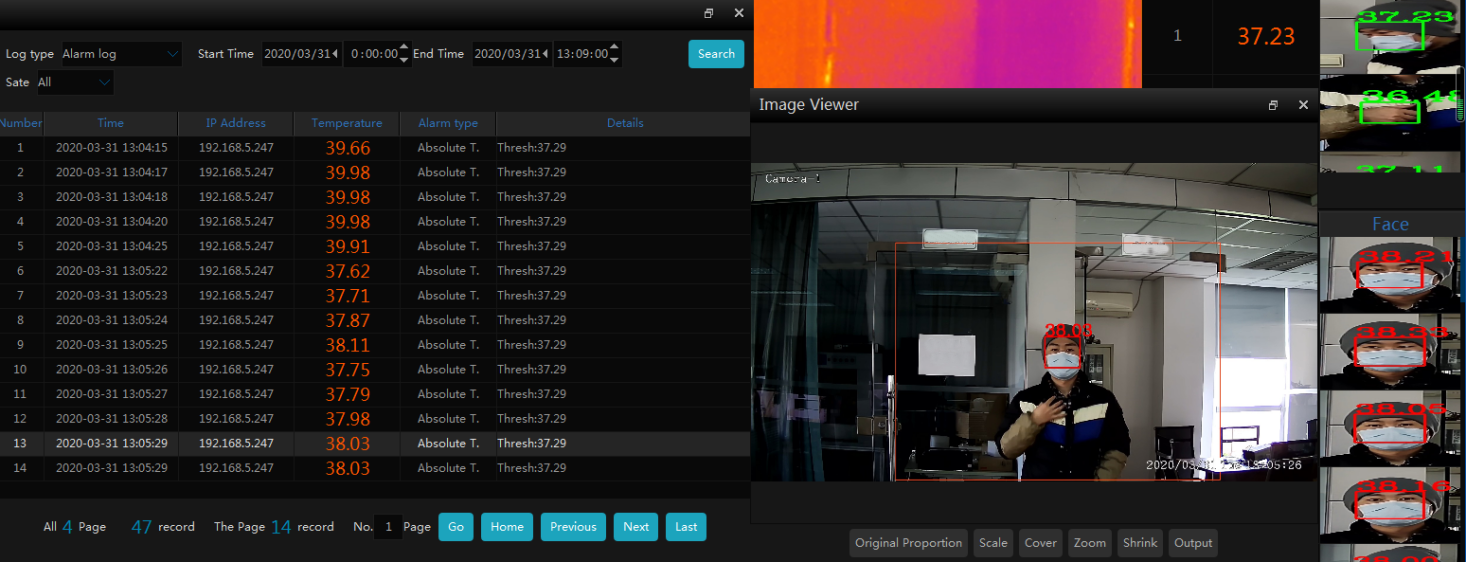1466x562 pixels.
Task: Select row 9 with temperature 38.11
Action: pos(375,345)
